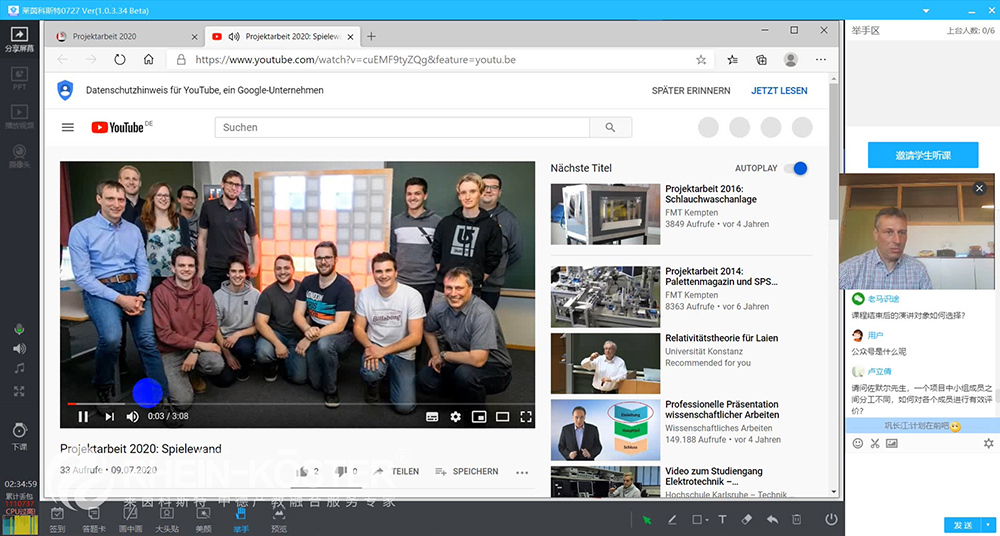Screen dimensions: 1000x536
Task: Click the Suchen search field
Action: tap(402, 127)
